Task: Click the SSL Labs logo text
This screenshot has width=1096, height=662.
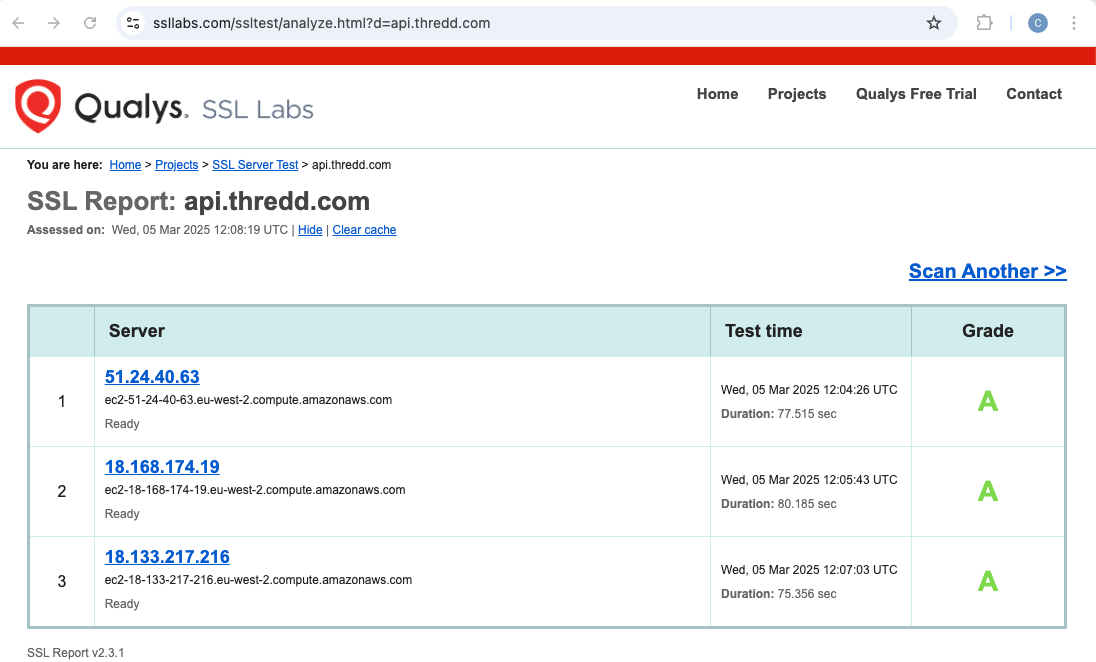Action: (x=258, y=110)
